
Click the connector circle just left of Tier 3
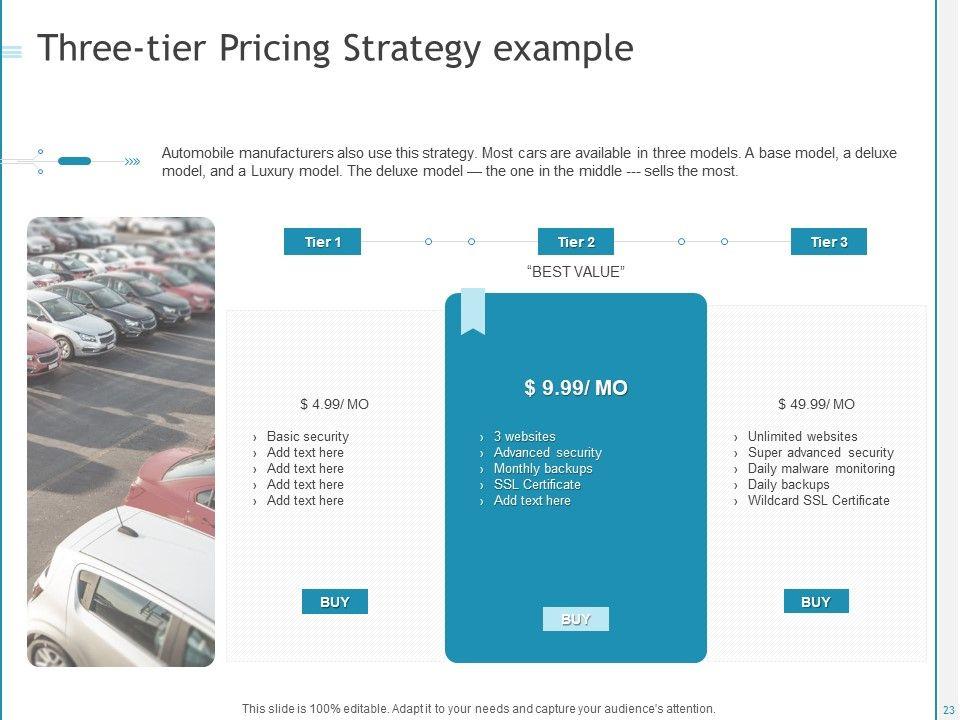pyautogui.click(x=725, y=242)
